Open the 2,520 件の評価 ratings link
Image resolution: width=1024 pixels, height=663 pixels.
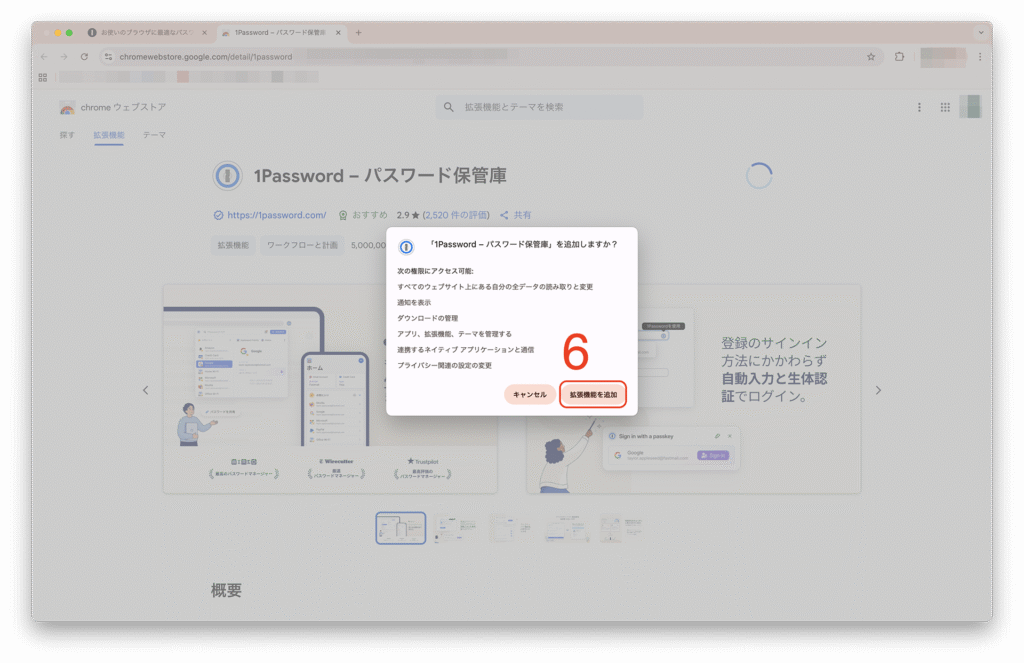pyautogui.click(x=456, y=215)
